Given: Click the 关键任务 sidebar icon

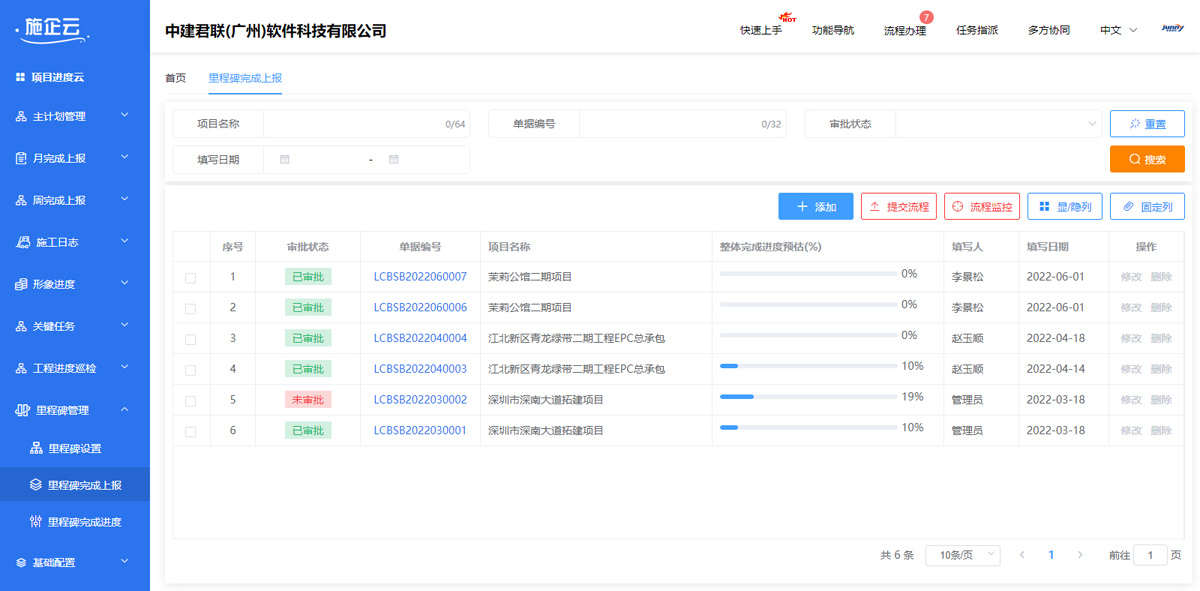Looking at the screenshot, I should pos(21,326).
